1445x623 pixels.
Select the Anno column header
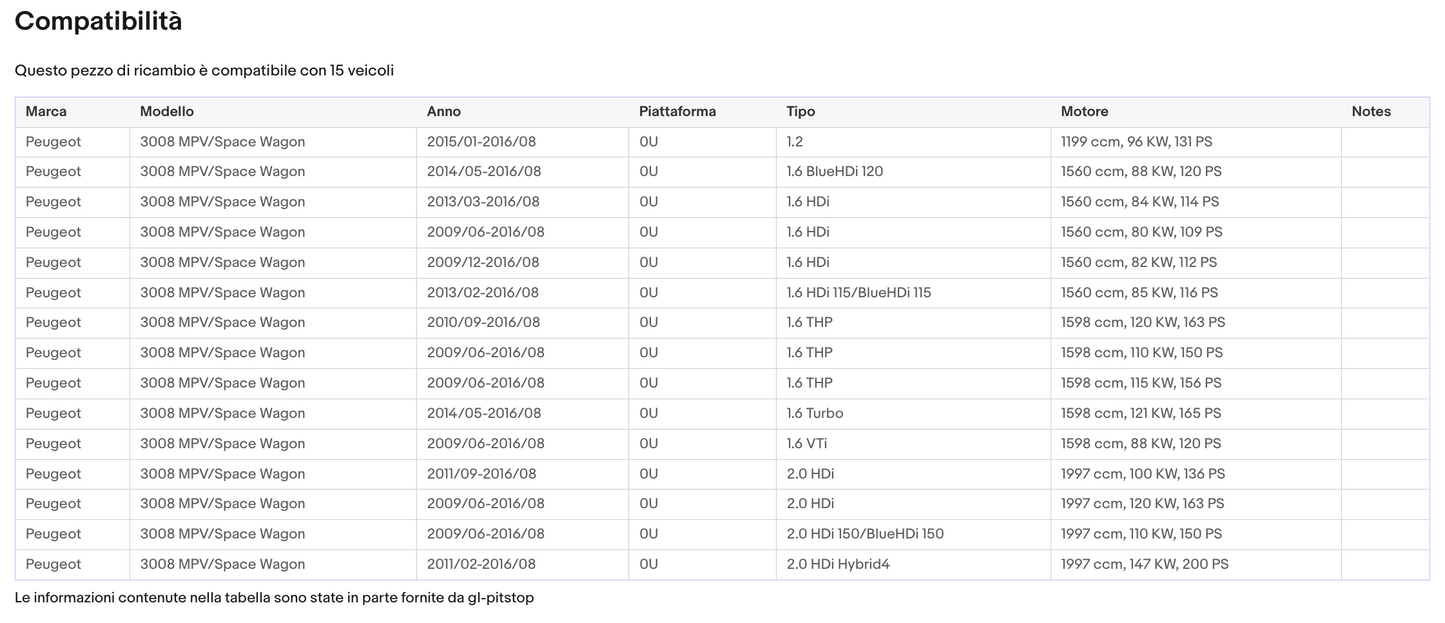click(x=444, y=112)
